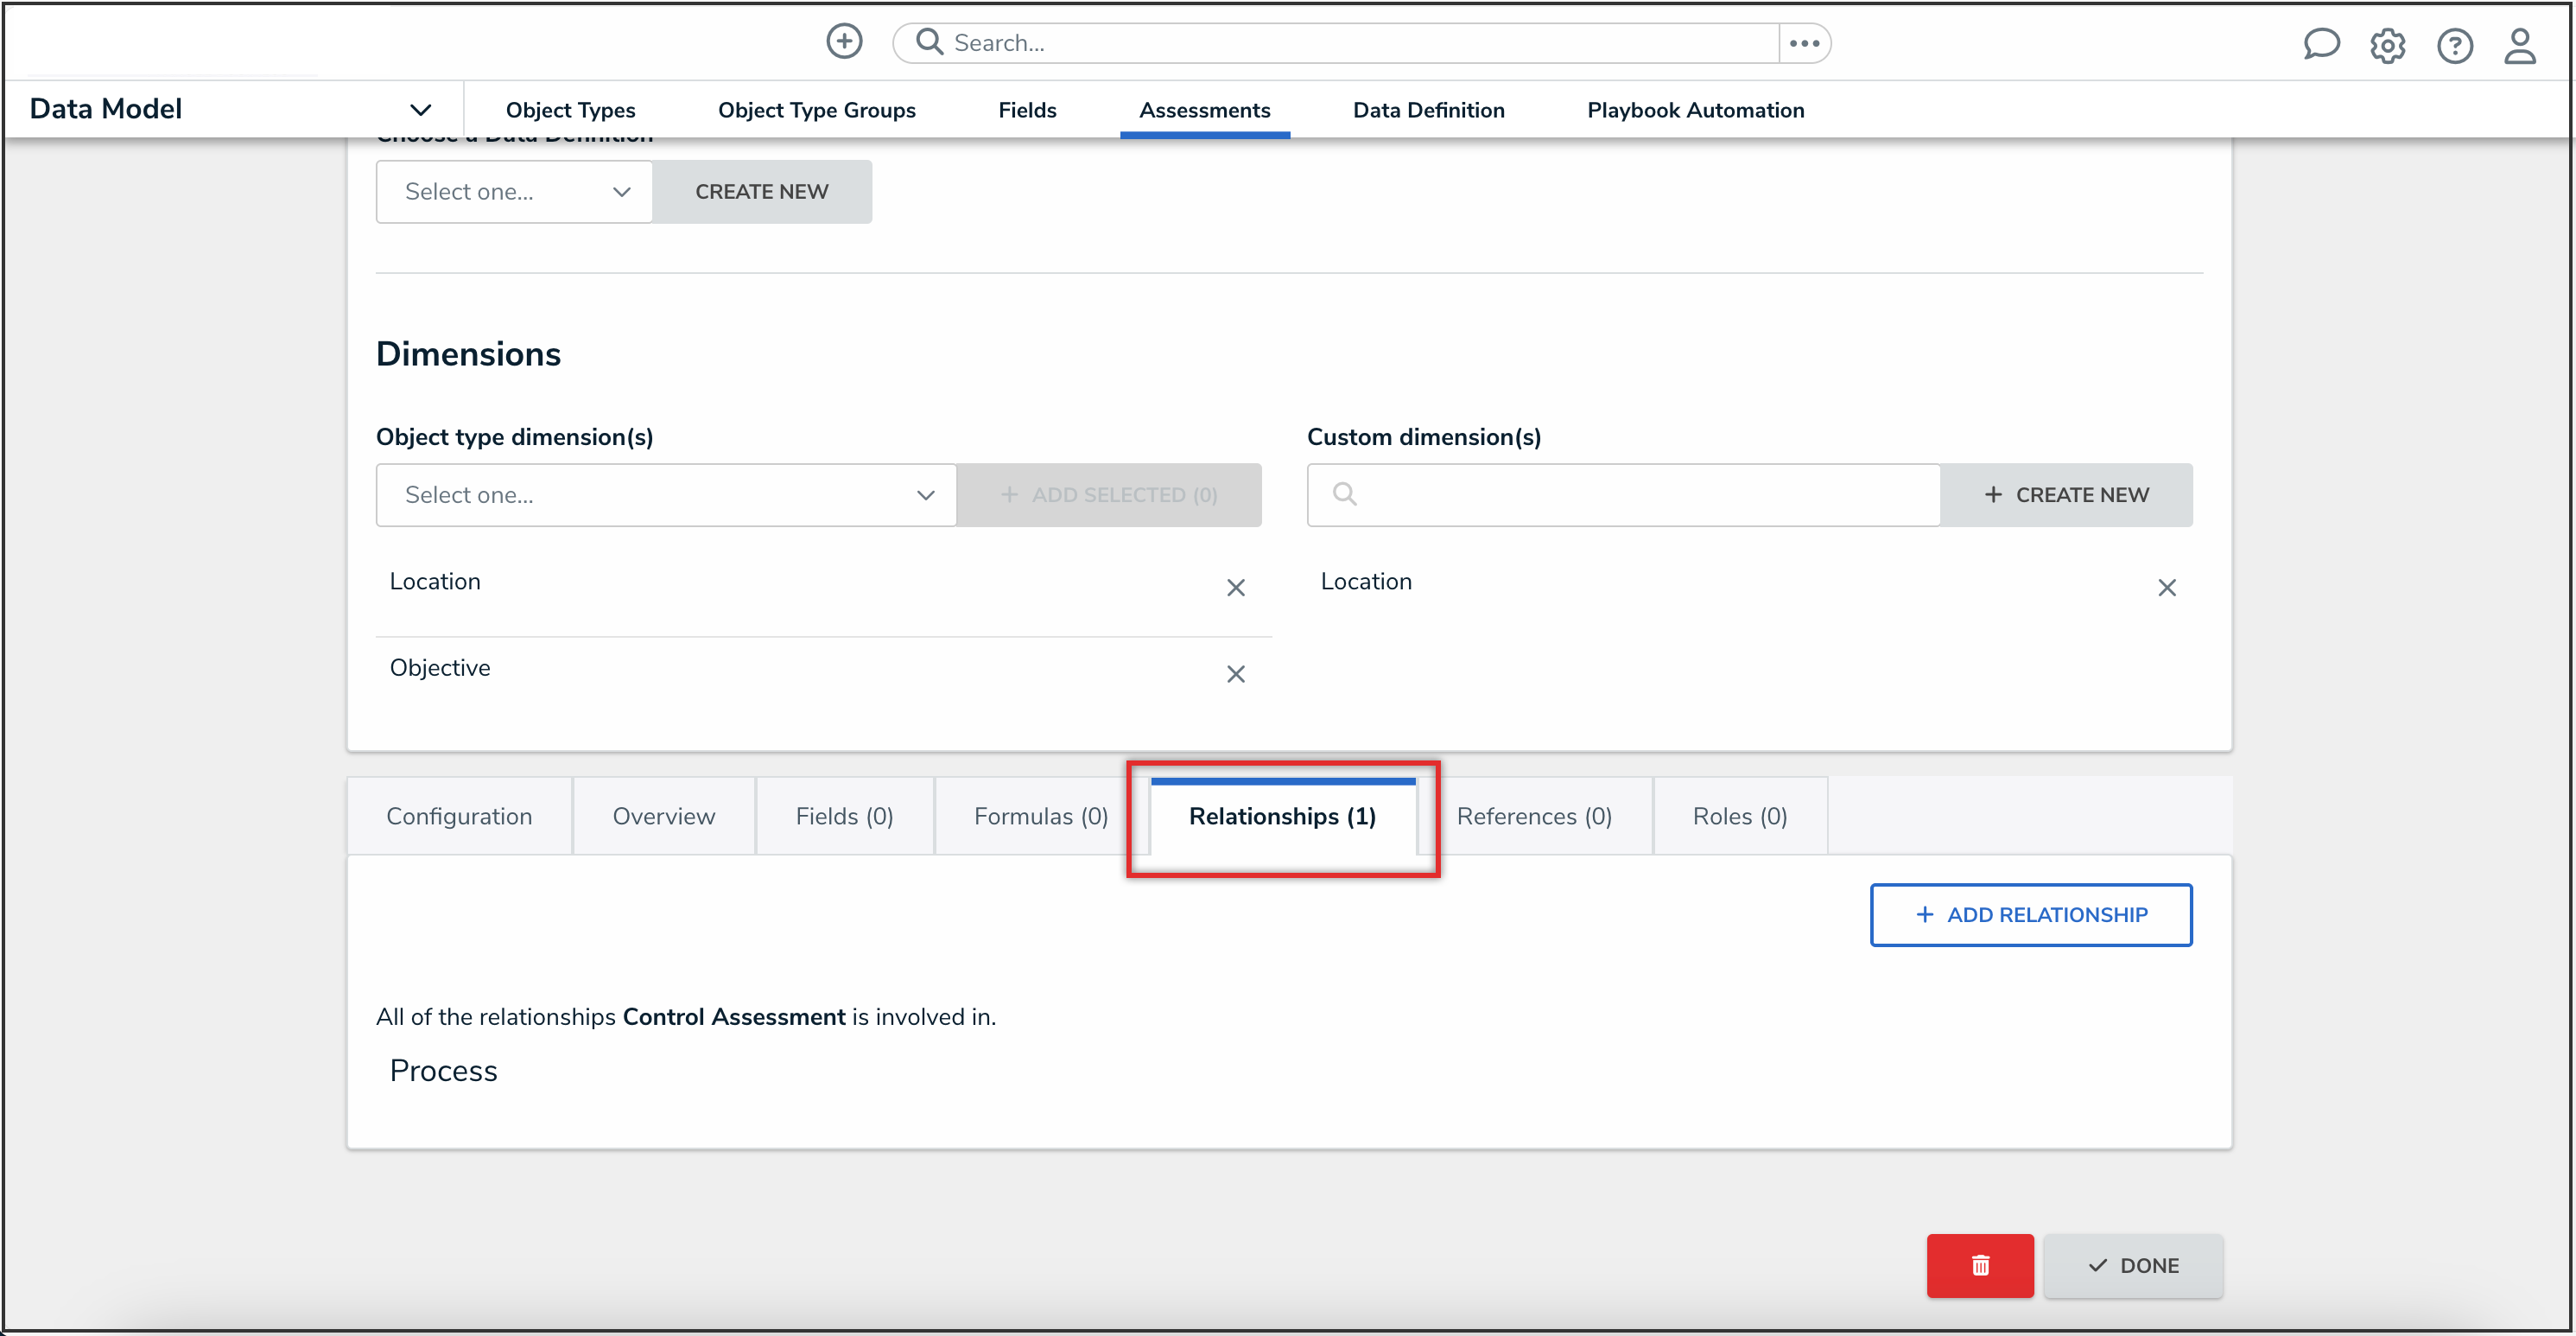Open the search options ellipsis menu
Image resolution: width=2576 pixels, height=1336 pixels.
[1804, 43]
